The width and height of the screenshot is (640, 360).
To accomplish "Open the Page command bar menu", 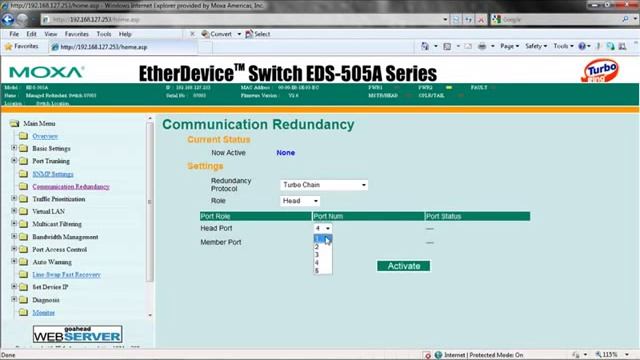I will coord(509,46).
